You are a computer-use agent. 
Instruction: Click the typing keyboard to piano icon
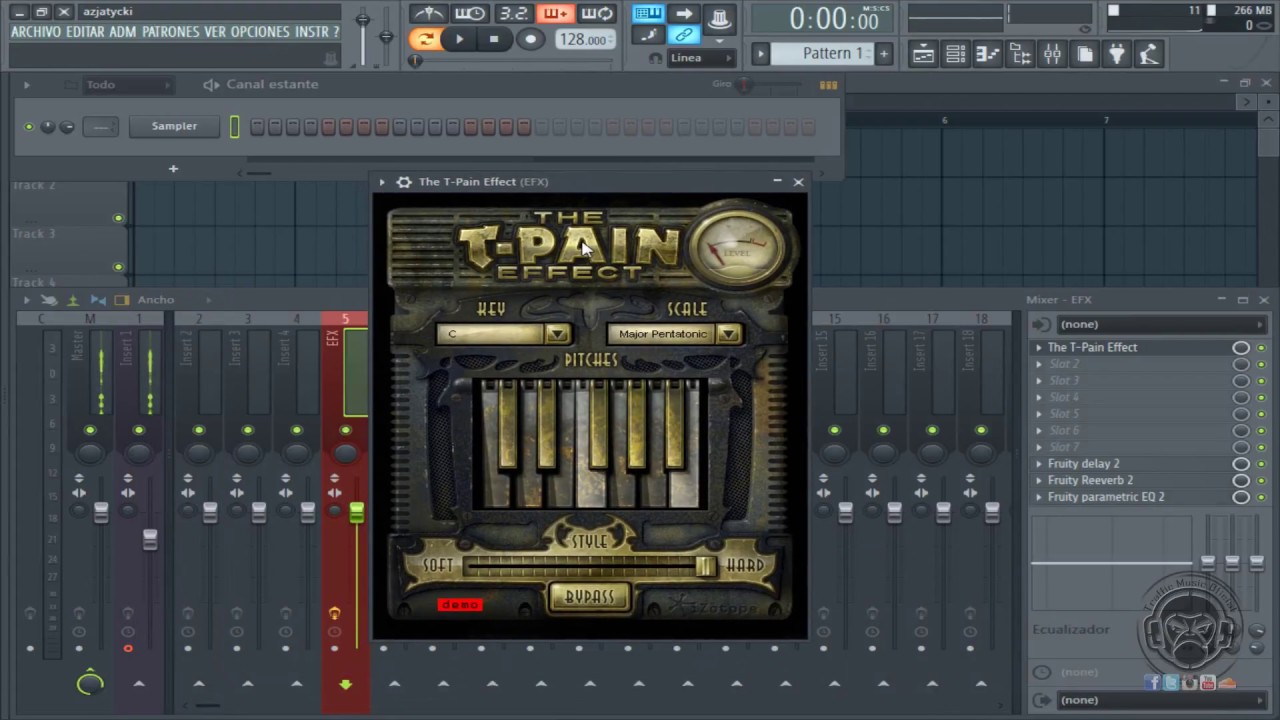tap(648, 13)
